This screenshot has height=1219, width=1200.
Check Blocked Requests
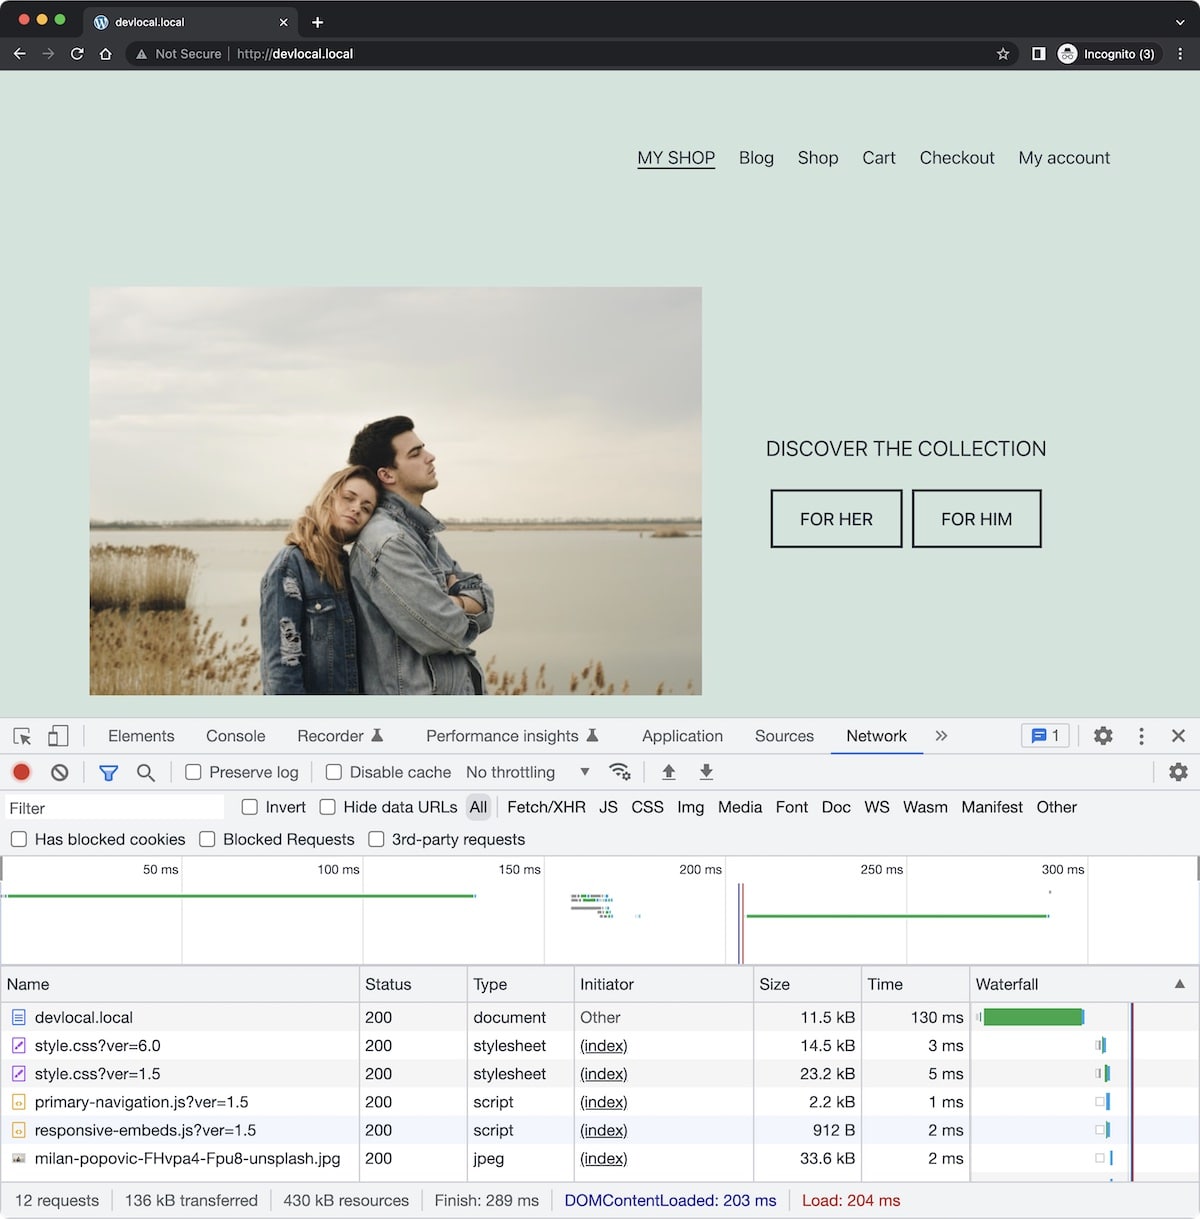point(207,839)
